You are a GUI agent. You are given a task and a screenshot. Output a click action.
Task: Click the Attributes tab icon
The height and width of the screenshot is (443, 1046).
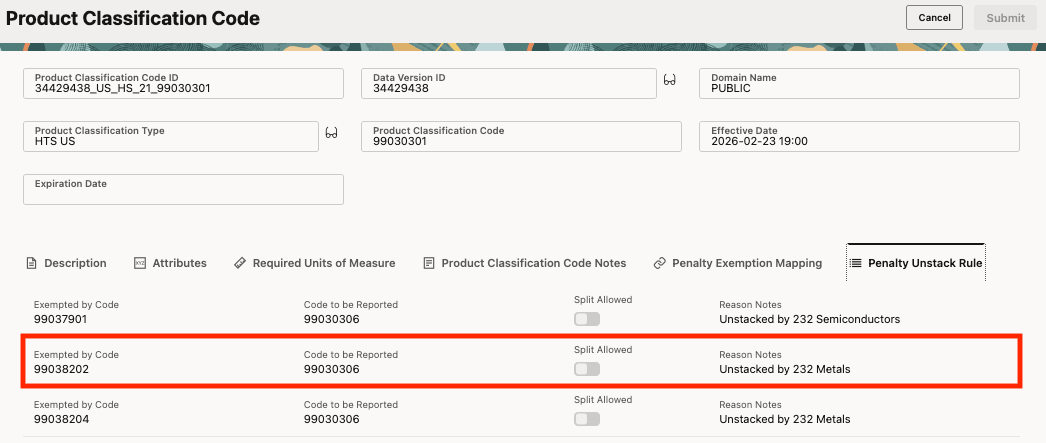(x=140, y=263)
